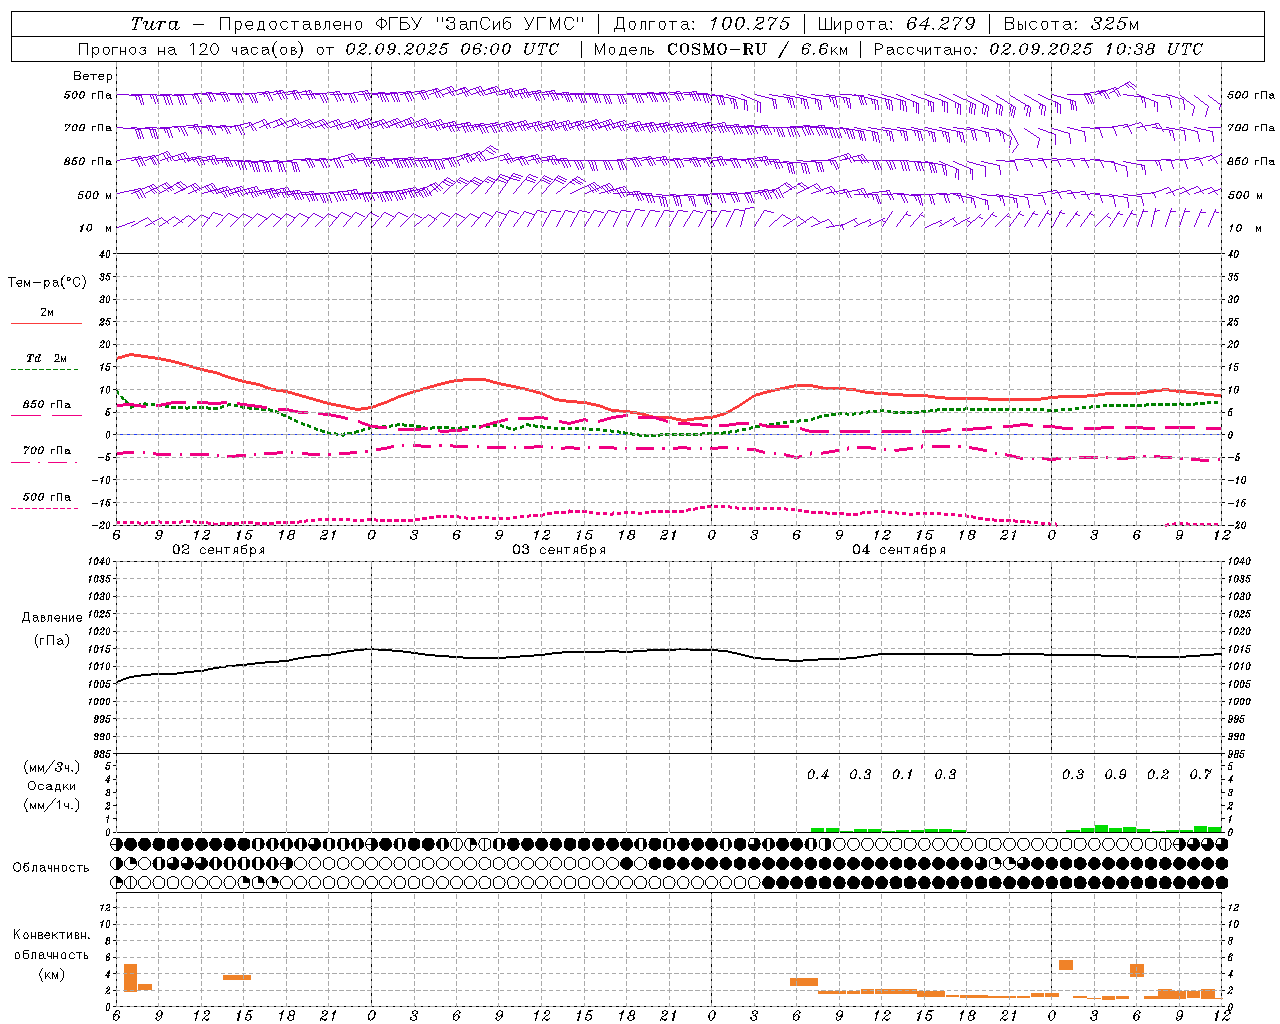The width and height of the screenshot is (1280, 1024).
Task: Click the precipitation value "0.2"
Action: [x=1158, y=774]
